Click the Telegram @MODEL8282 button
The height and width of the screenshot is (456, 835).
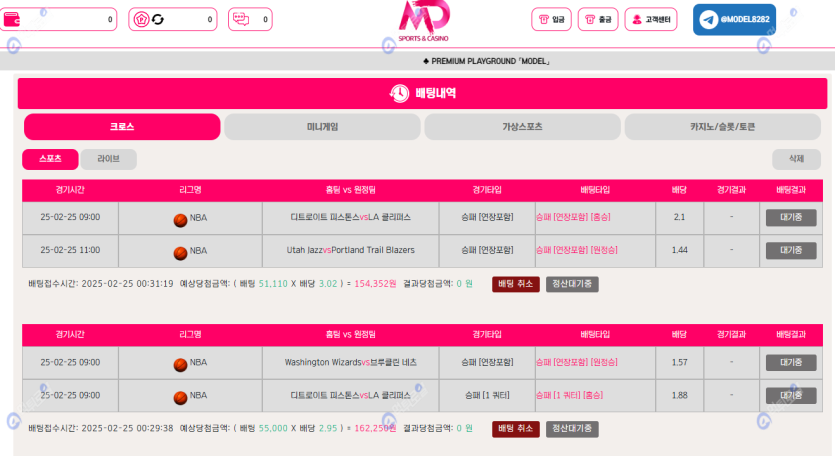point(734,19)
